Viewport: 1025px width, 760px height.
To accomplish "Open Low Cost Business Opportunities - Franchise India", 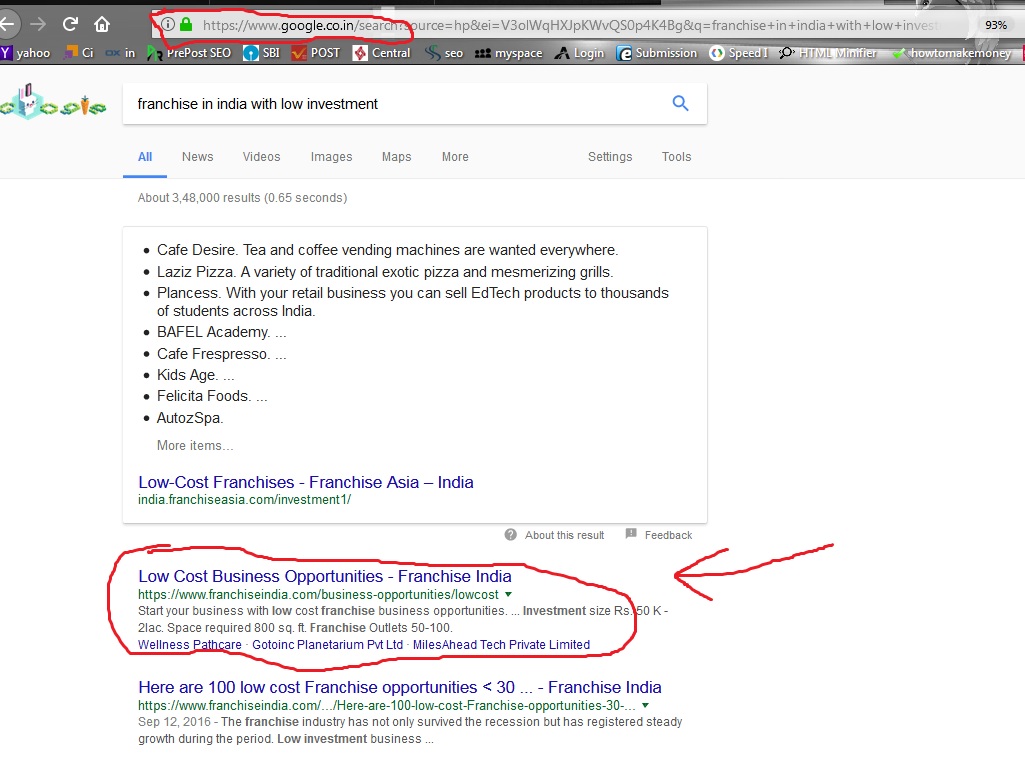I will (x=325, y=576).
